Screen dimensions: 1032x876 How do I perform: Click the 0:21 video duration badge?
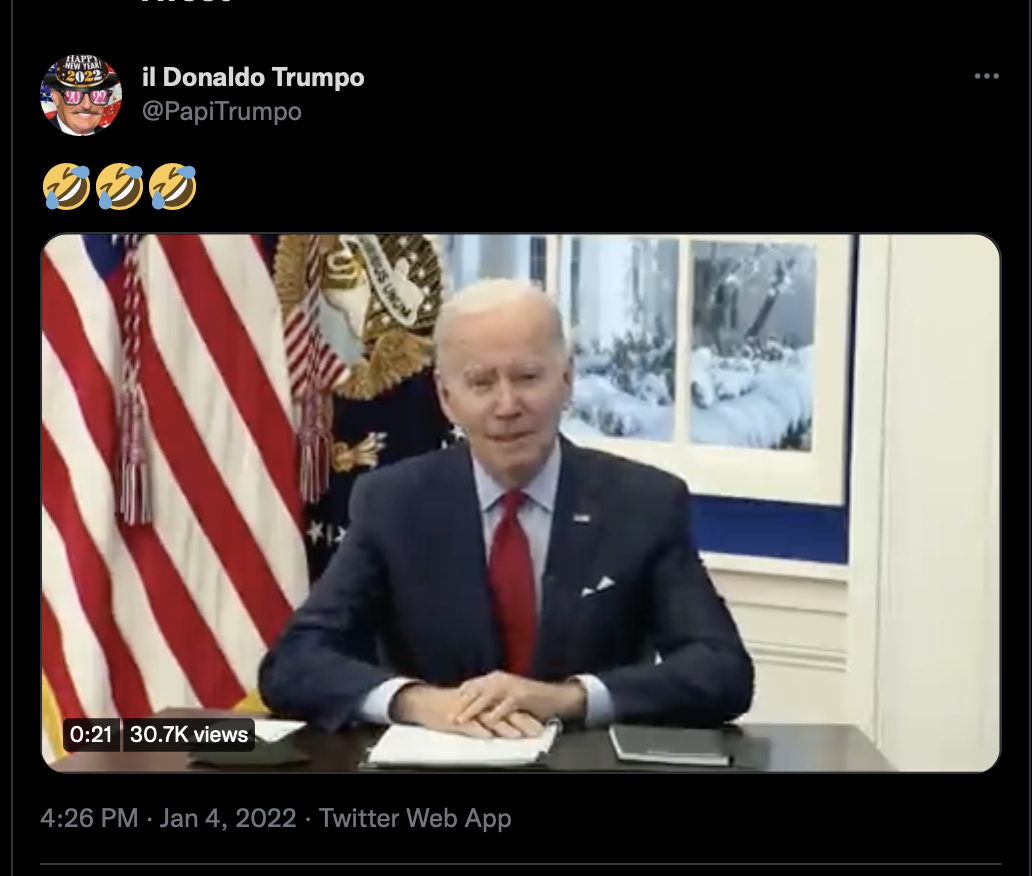(91, 734)
